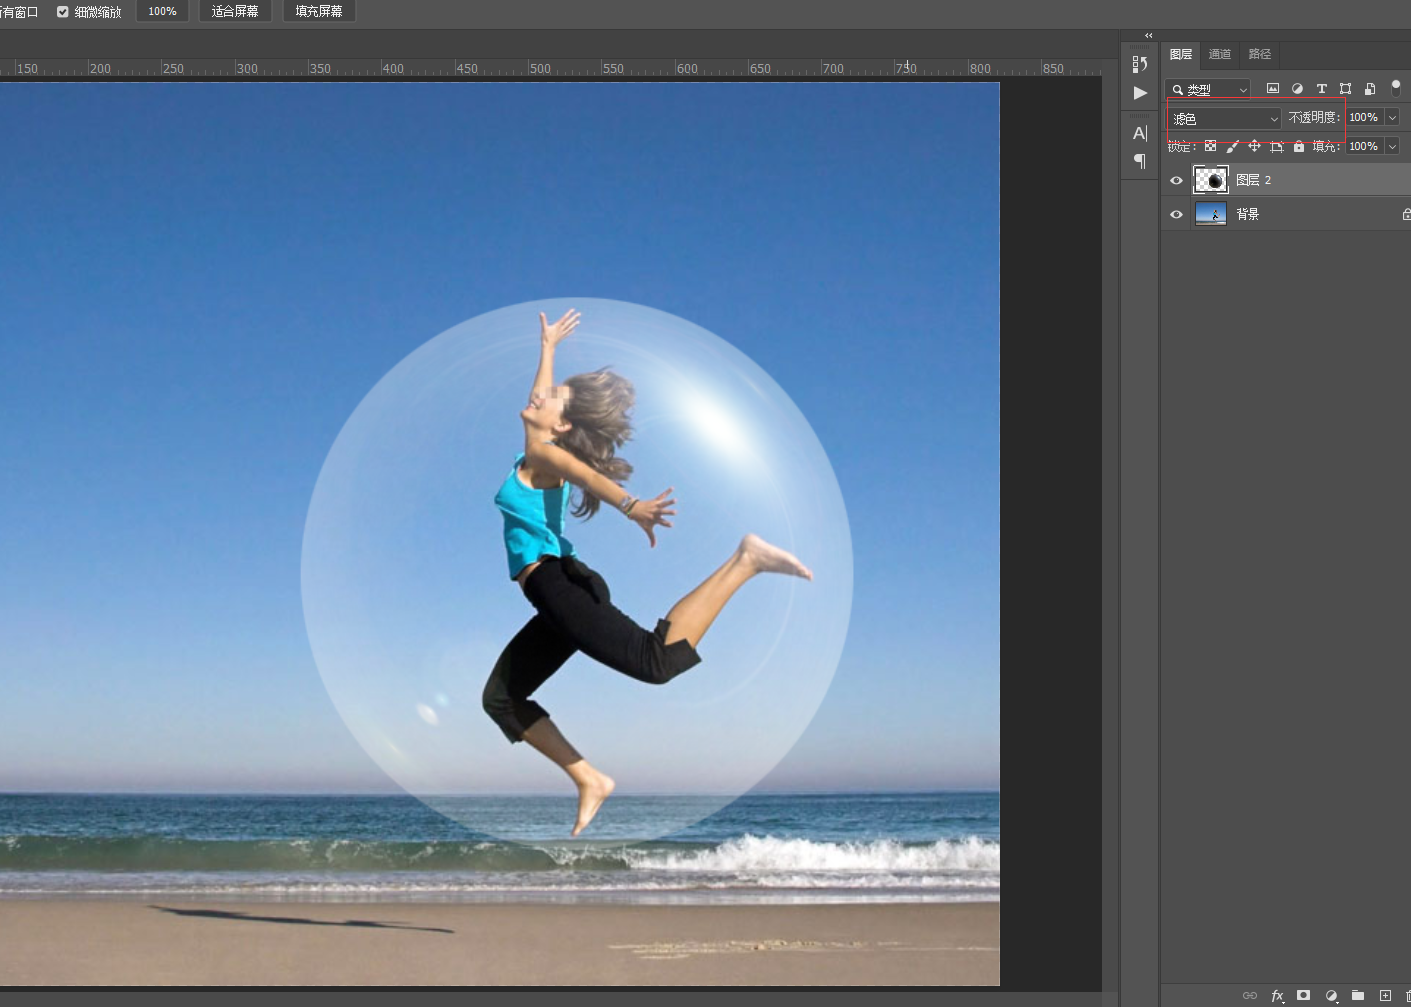Open the 类型 layer filter dropdown
The image size is (1411, 1007).
pyautogui.click(x=1208, y=89)
